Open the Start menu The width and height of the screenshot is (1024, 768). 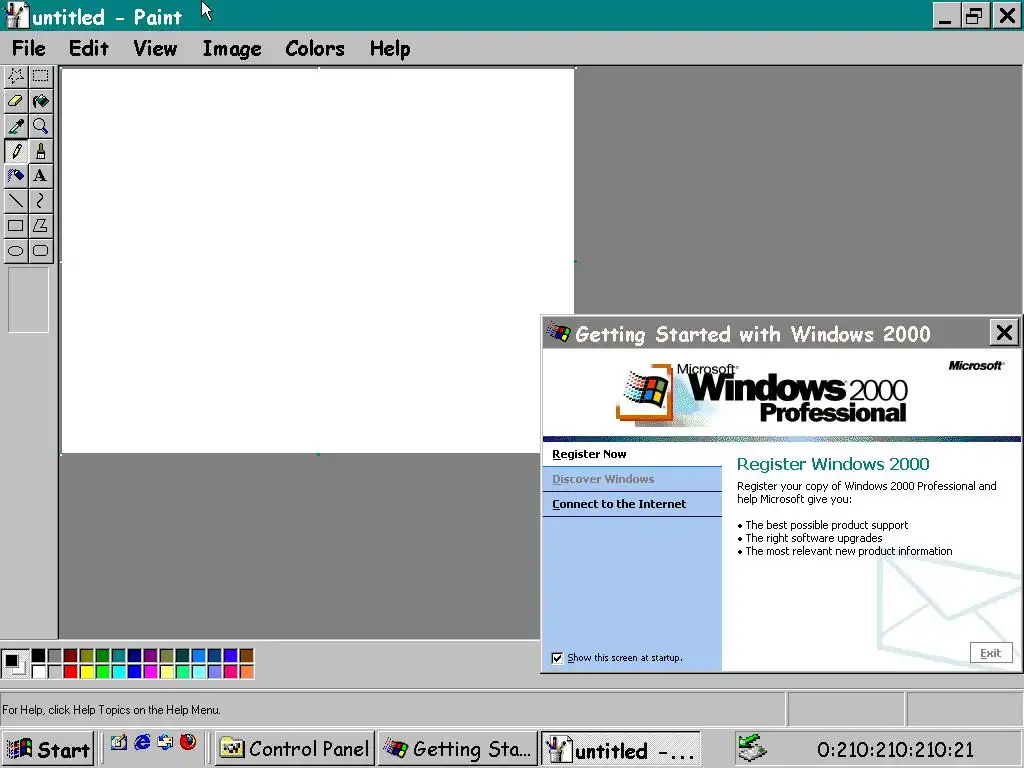[x=49, y=749]
